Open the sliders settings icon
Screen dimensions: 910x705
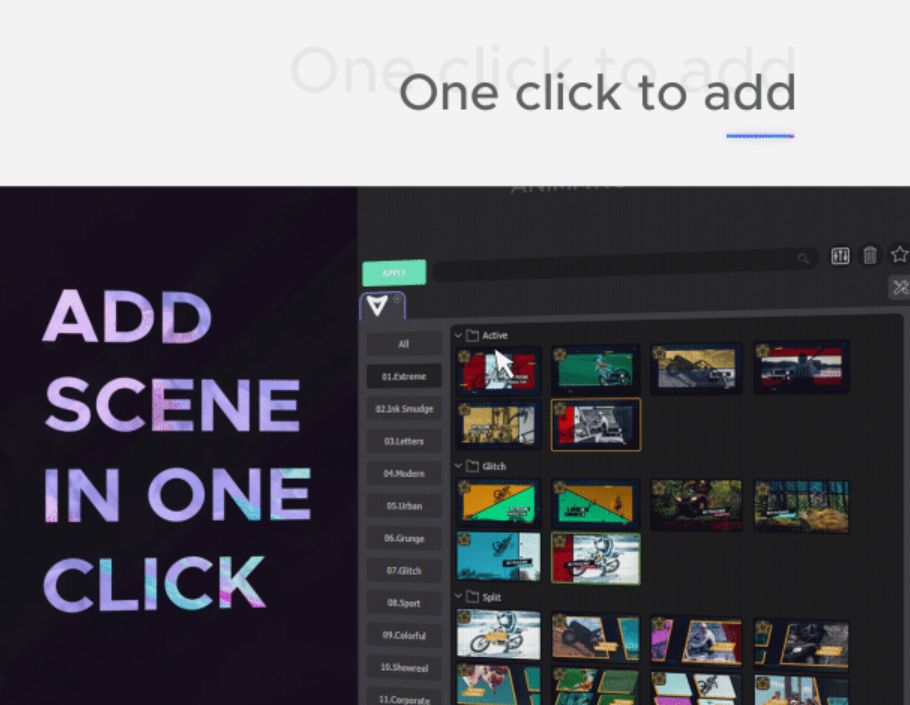pos(840,256)
